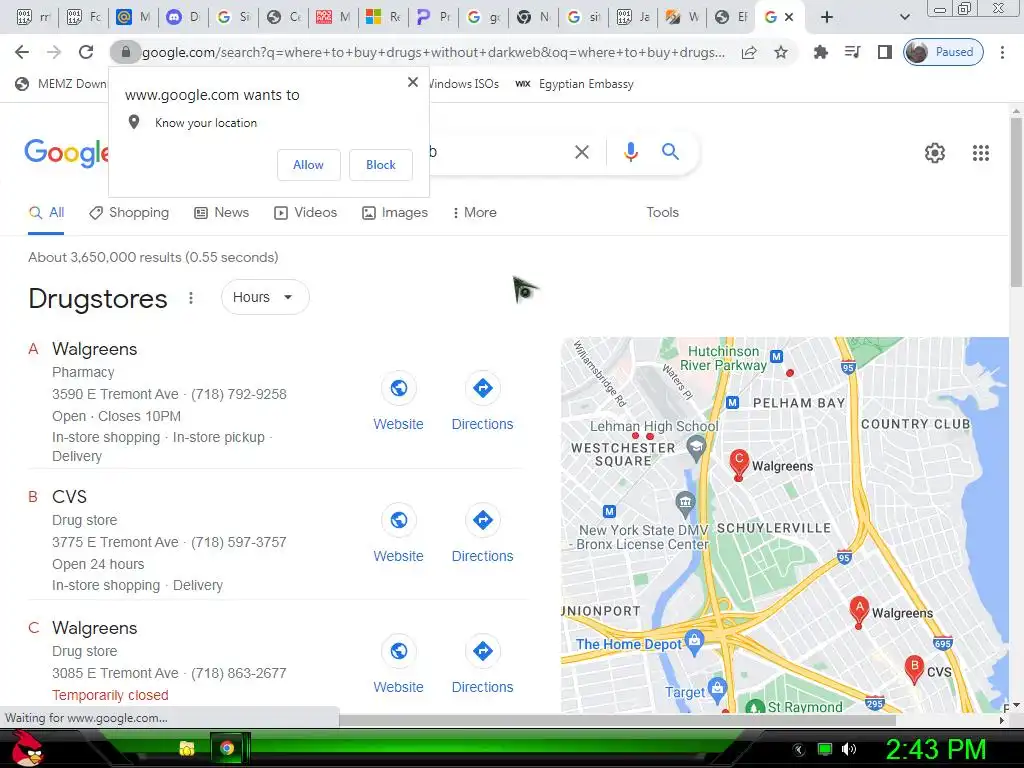Open Website for Walgreens on 3590 E Tremont
Viewport: 1024px width, 768px height.
398,402
